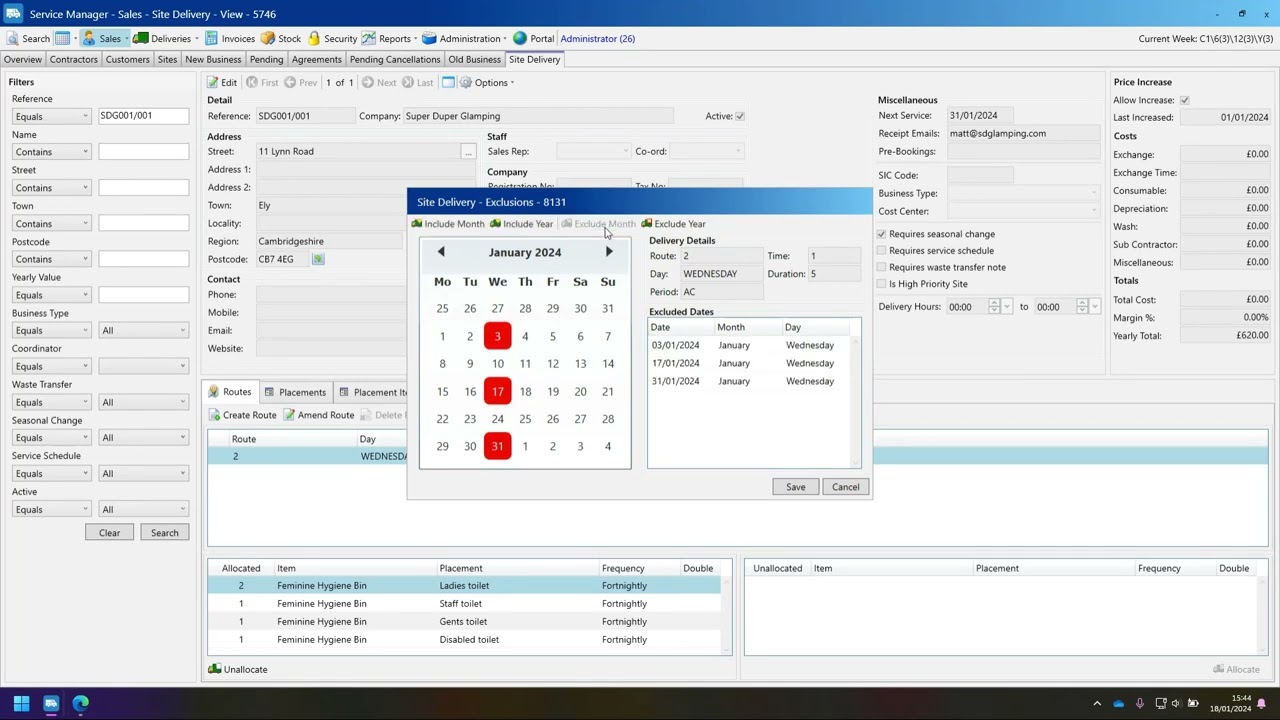Open the Business Type value dropdown
The image size is (1280, 720).
click(143, 331)
